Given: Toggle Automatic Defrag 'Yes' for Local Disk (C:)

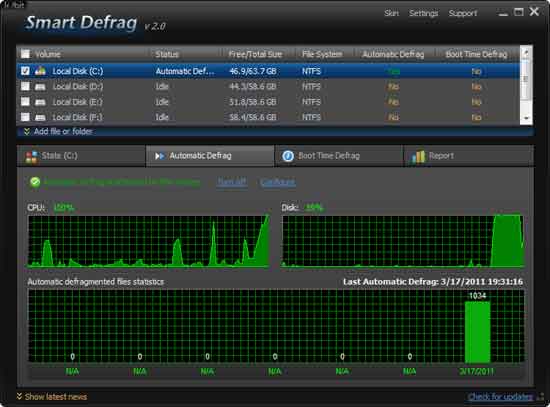Looking at the screenshot, I should (x=394, y=71).
